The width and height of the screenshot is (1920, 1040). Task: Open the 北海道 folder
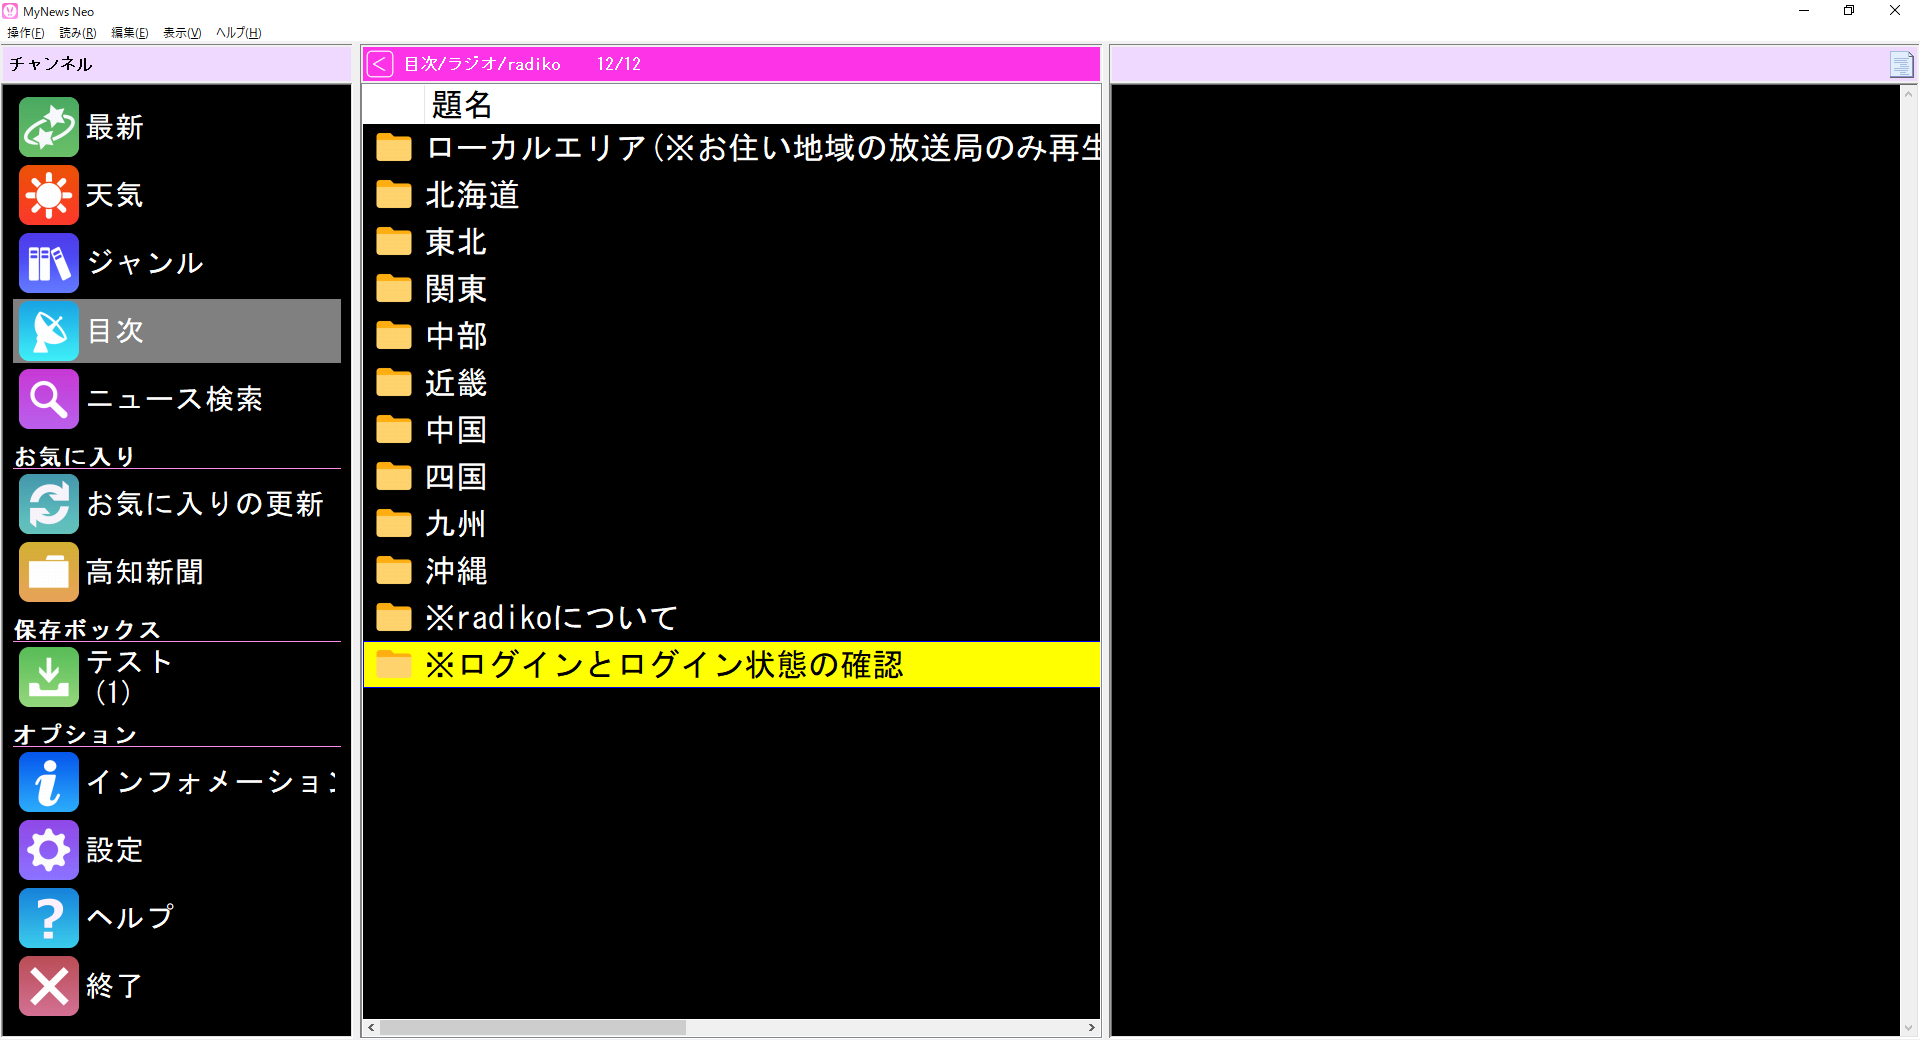(472, 194)
